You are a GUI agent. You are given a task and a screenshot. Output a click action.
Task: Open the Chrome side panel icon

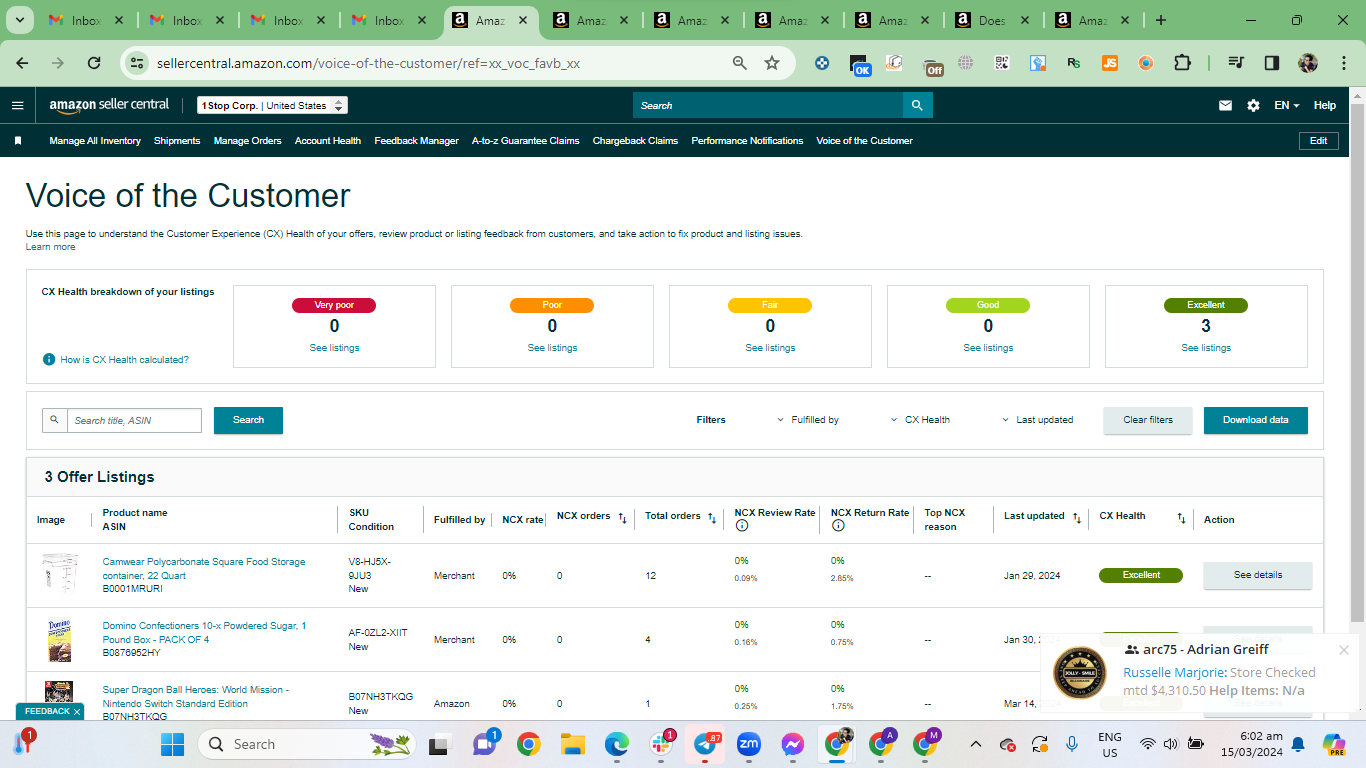(1272, 63)
